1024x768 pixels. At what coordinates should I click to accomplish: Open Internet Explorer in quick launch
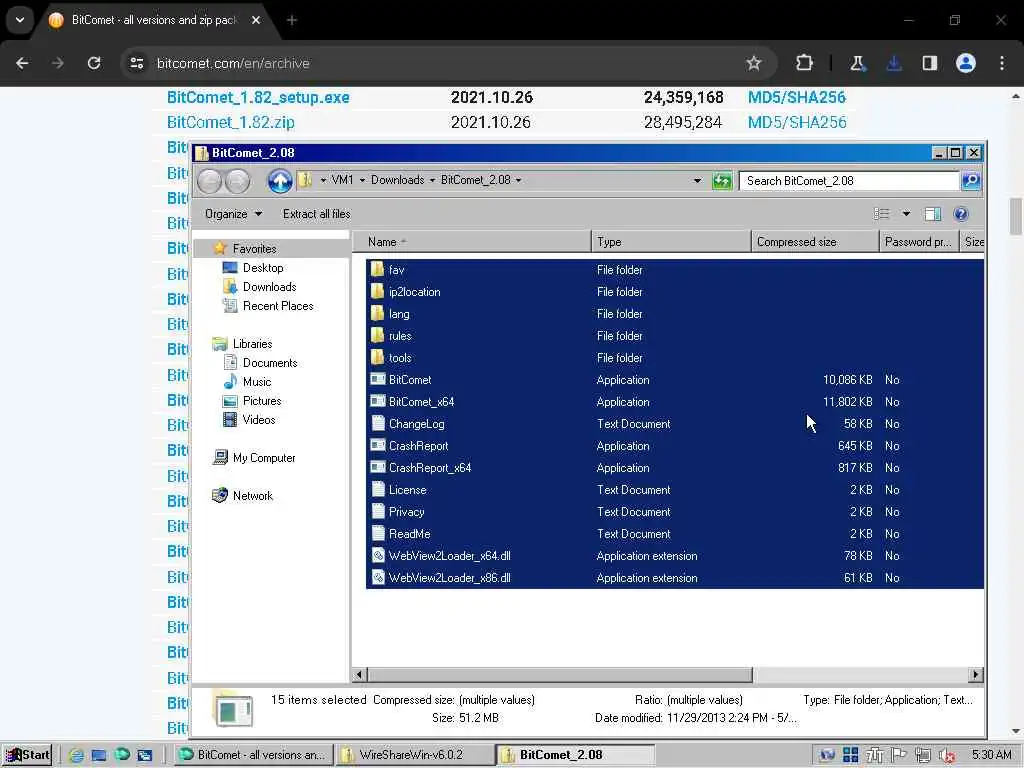tap(76, 755)
